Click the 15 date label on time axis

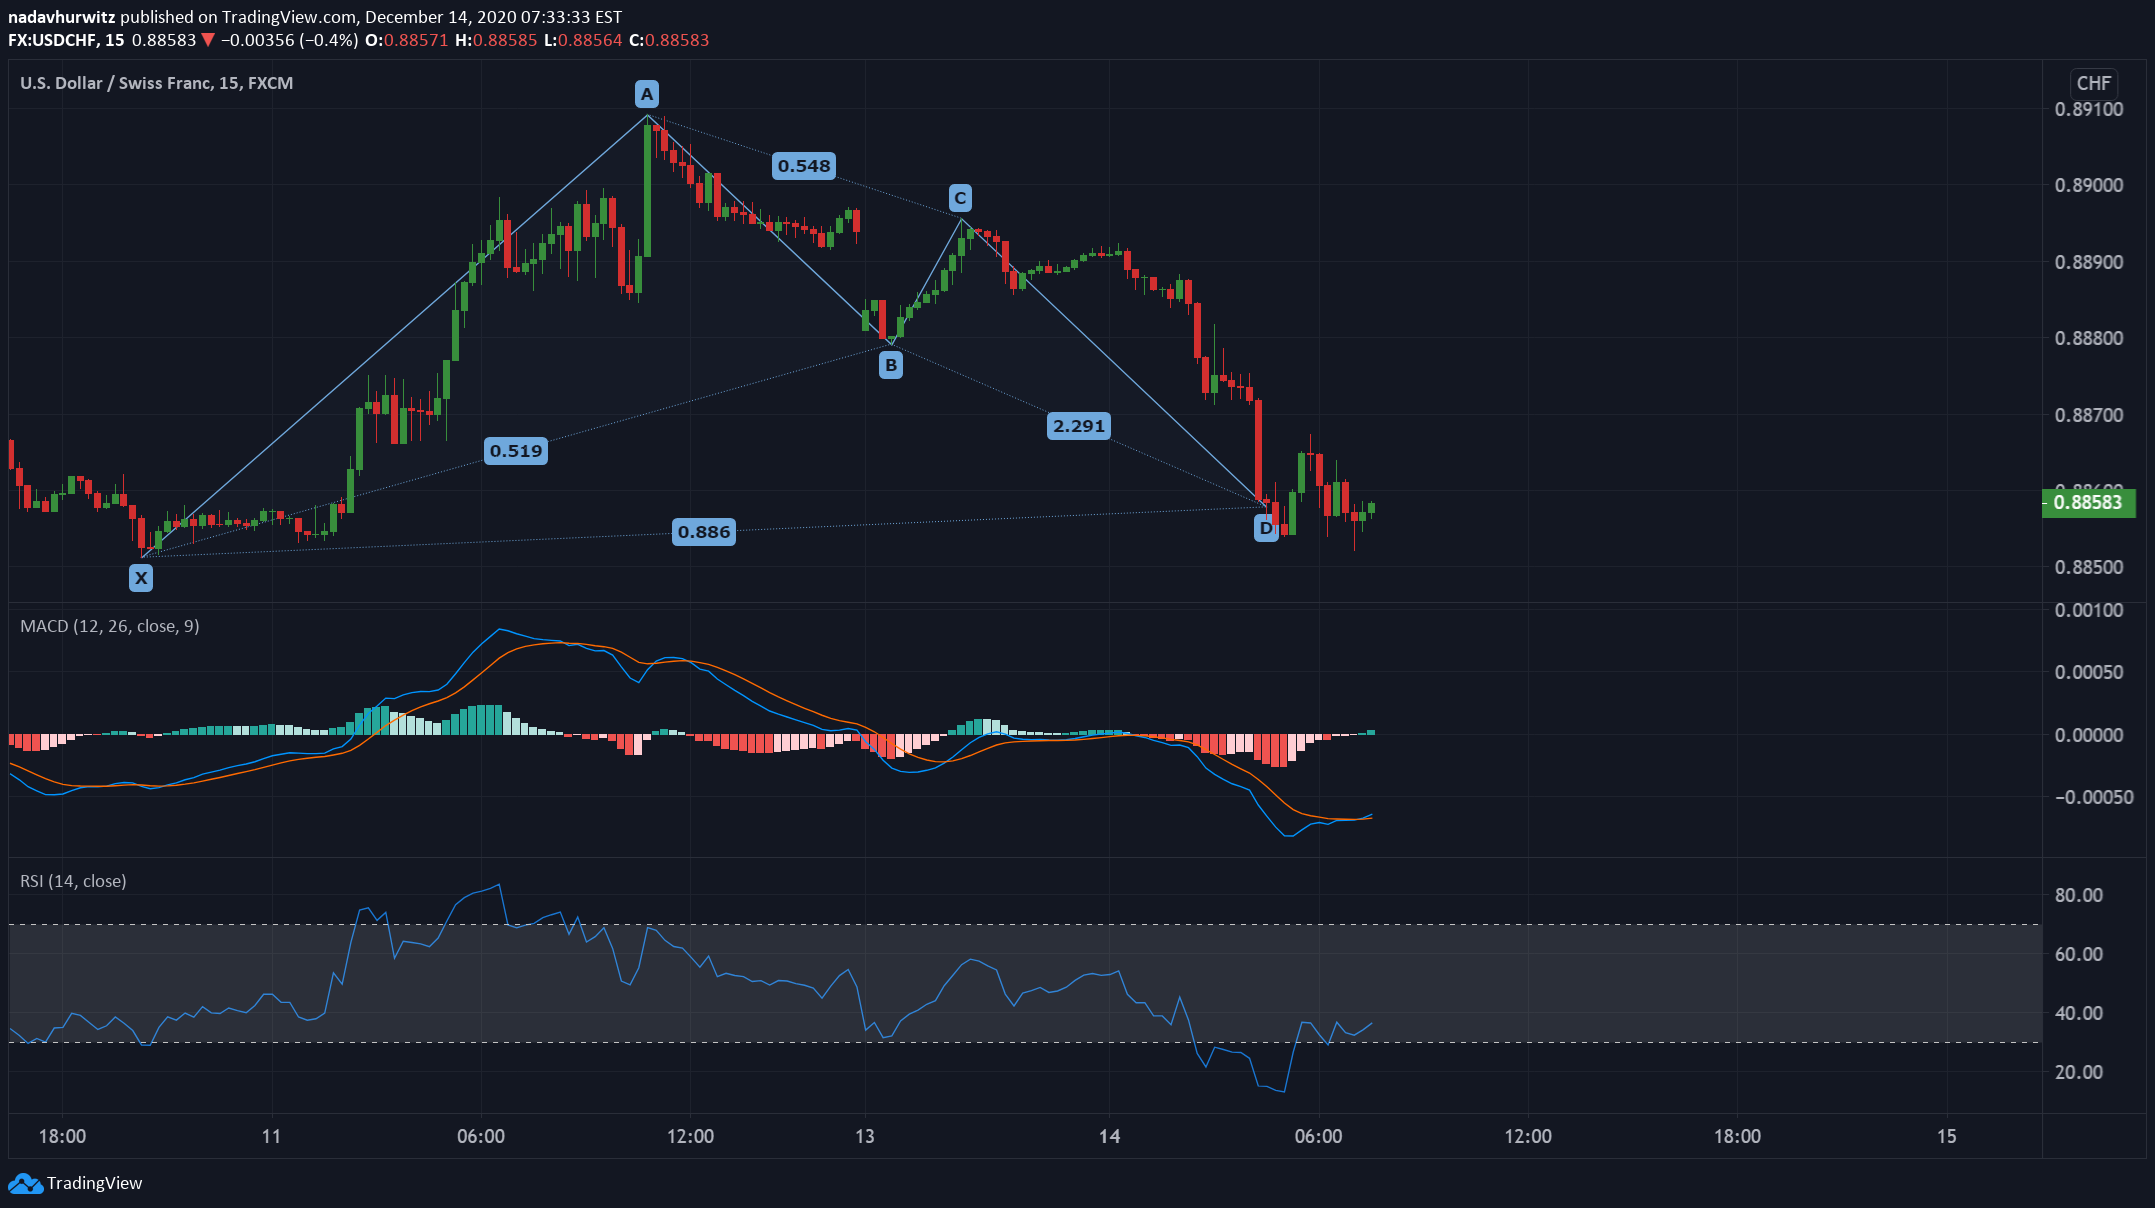pyautogui.click(x=1947, y=1136)
